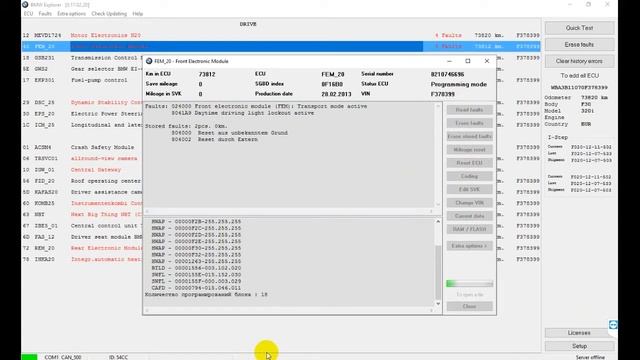640x360 pixels.
Task: Open the Extra options menu in menu bar
Action: coord(71,14)
